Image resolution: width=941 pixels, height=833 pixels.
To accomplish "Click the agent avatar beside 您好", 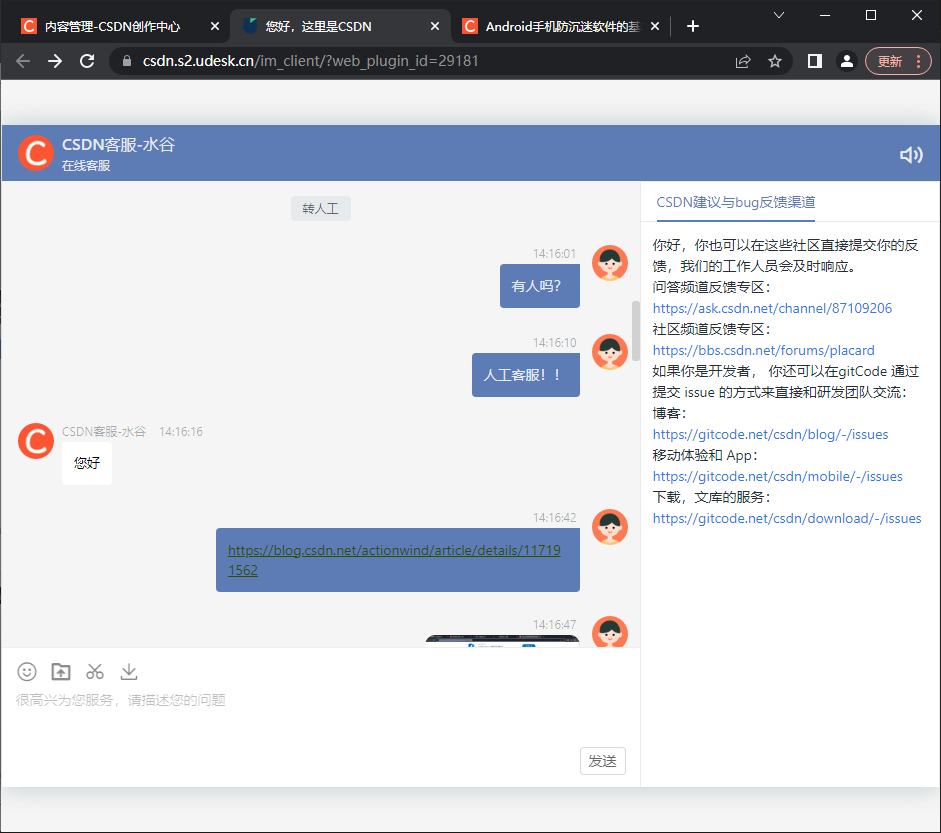I will [36, 441].
